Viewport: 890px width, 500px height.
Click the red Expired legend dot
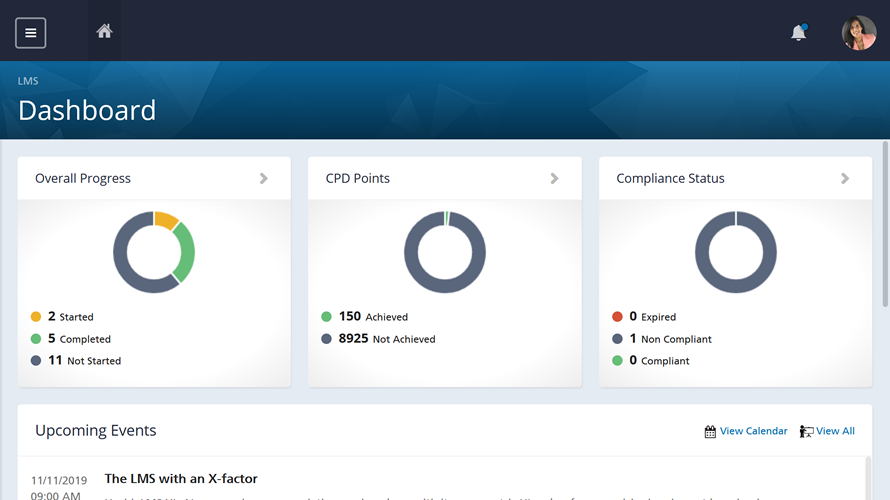tap(618, 317)
